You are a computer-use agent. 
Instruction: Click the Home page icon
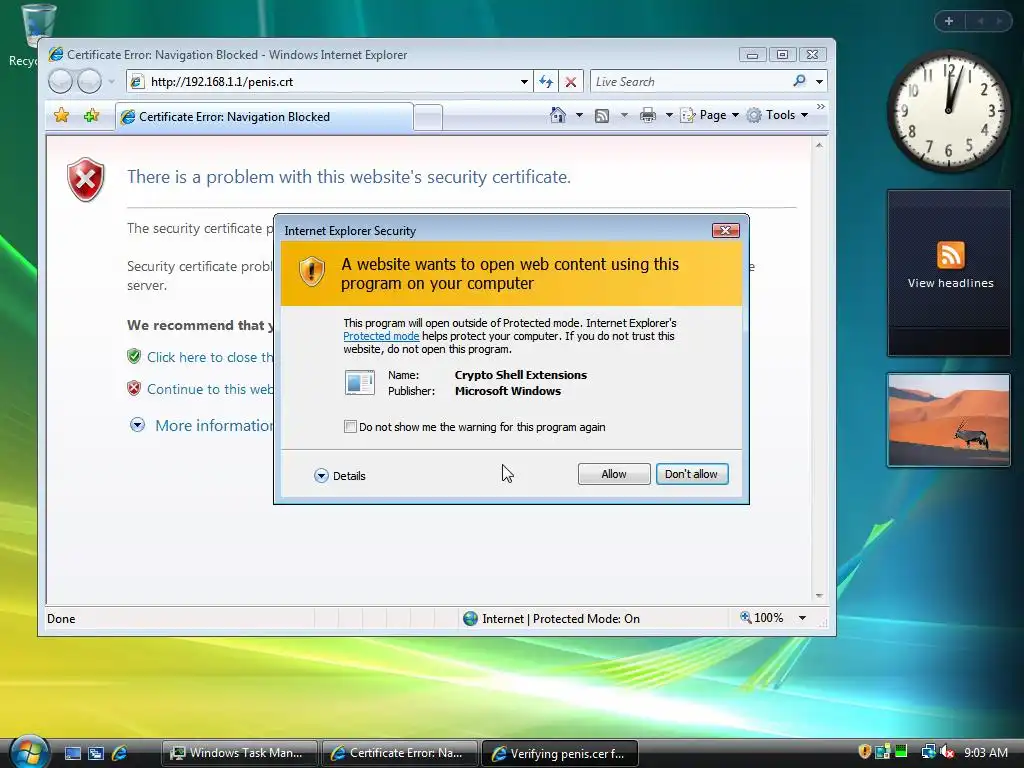click(x=557, y=115)
